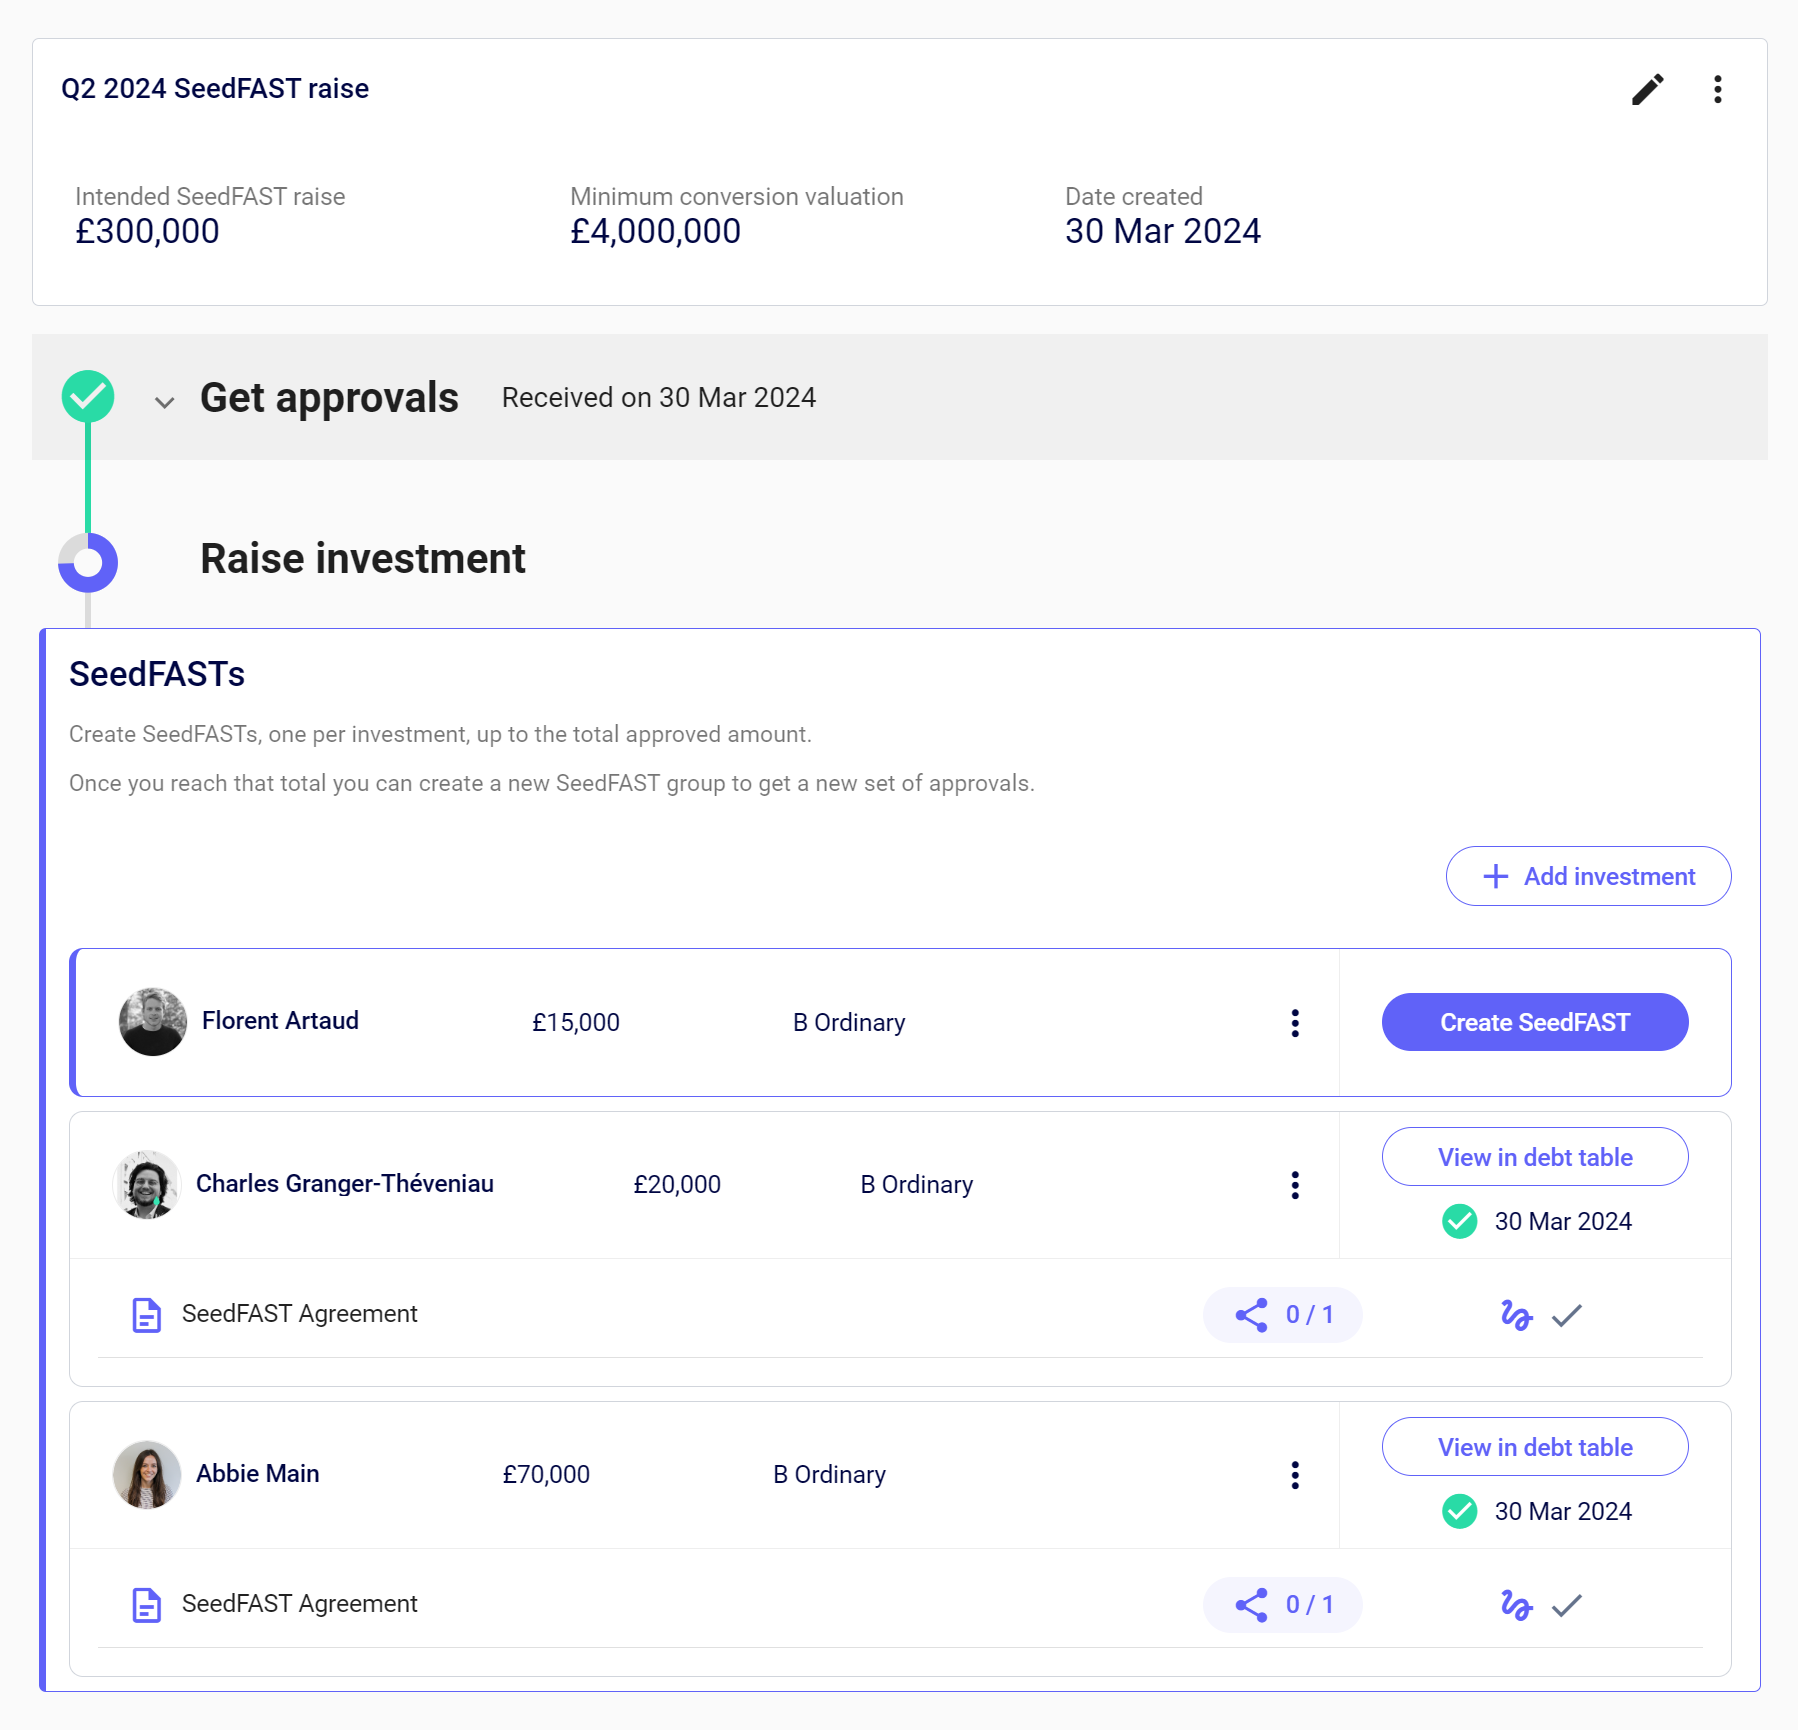
Task: Open Charles Granger-Théveniau's row options menu
Action: pos(1295,1185)
